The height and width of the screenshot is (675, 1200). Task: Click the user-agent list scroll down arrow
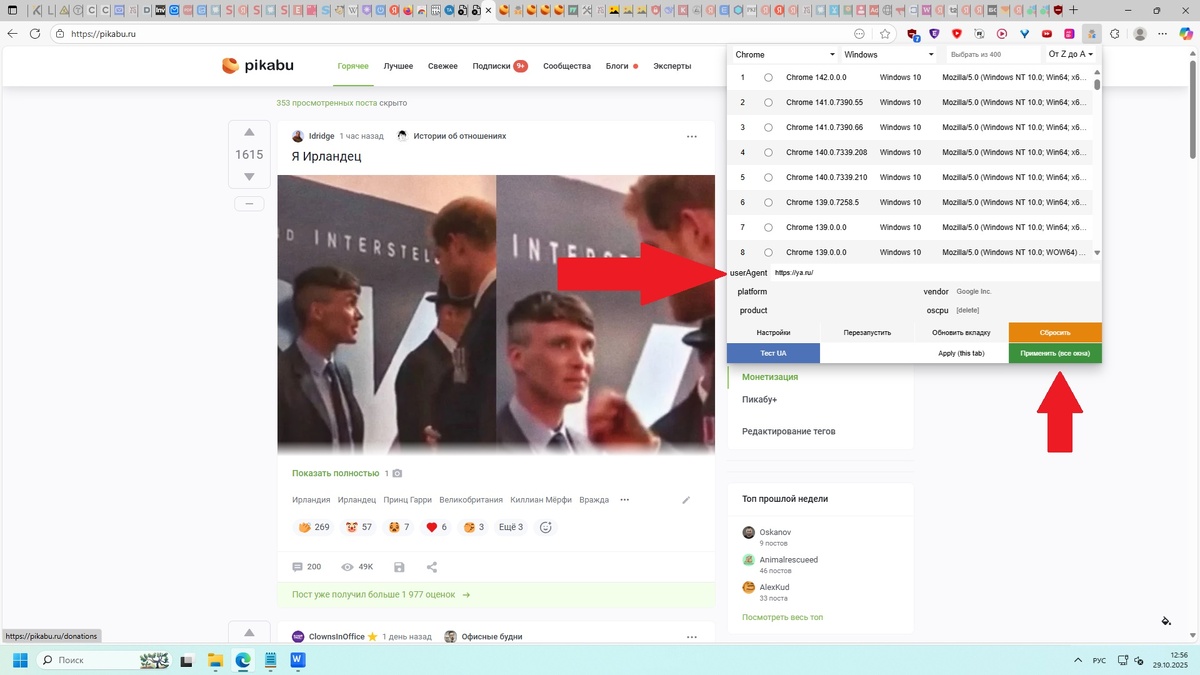[x=1097, y=253]
